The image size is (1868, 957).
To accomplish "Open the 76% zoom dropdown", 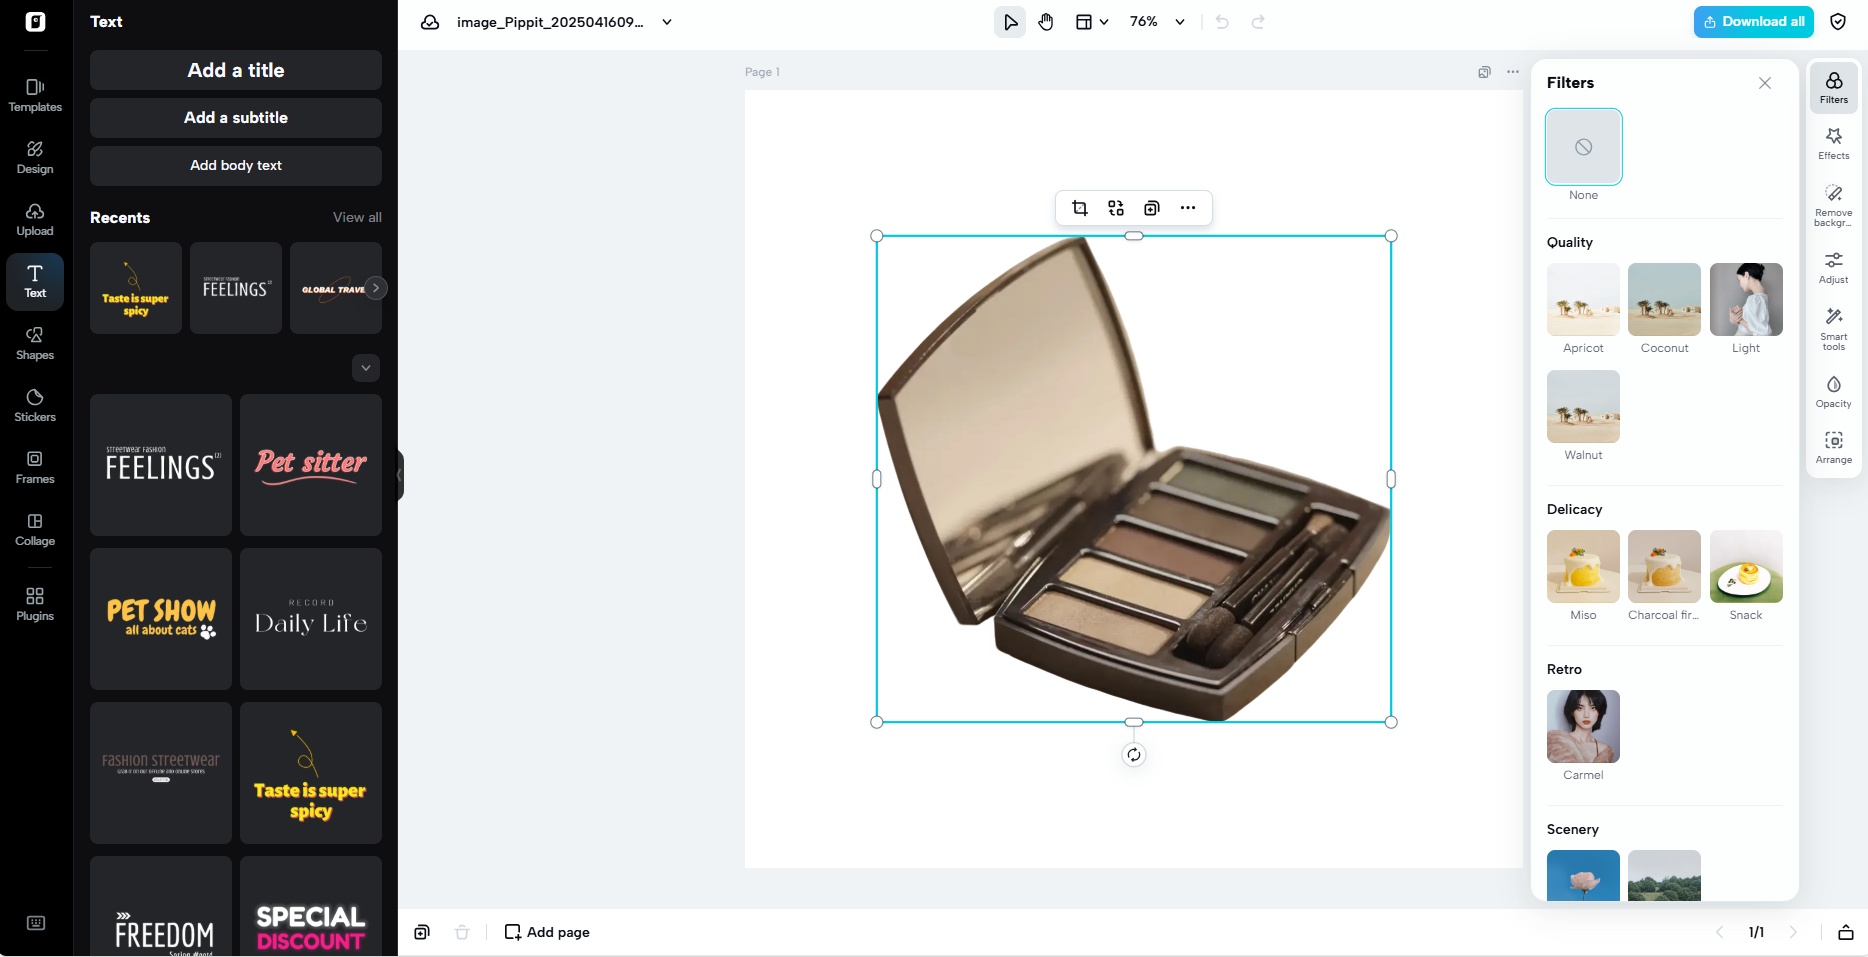I will click(x=1157, y=22).
